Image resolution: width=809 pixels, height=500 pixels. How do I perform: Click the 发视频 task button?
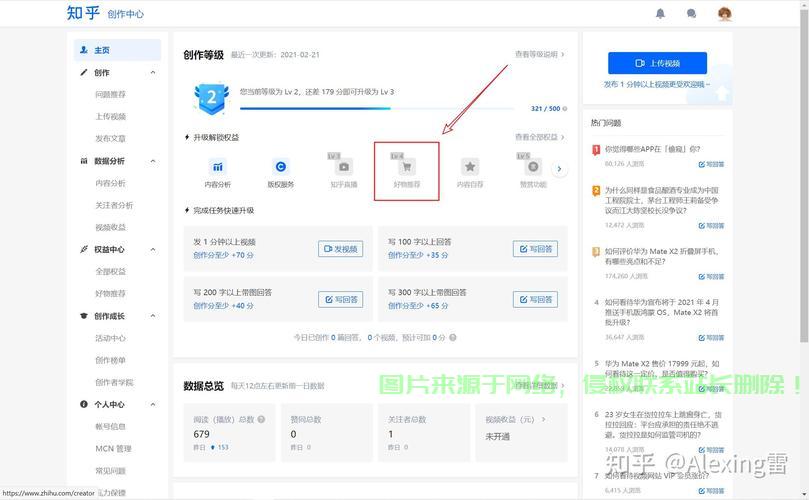(341, 249)
